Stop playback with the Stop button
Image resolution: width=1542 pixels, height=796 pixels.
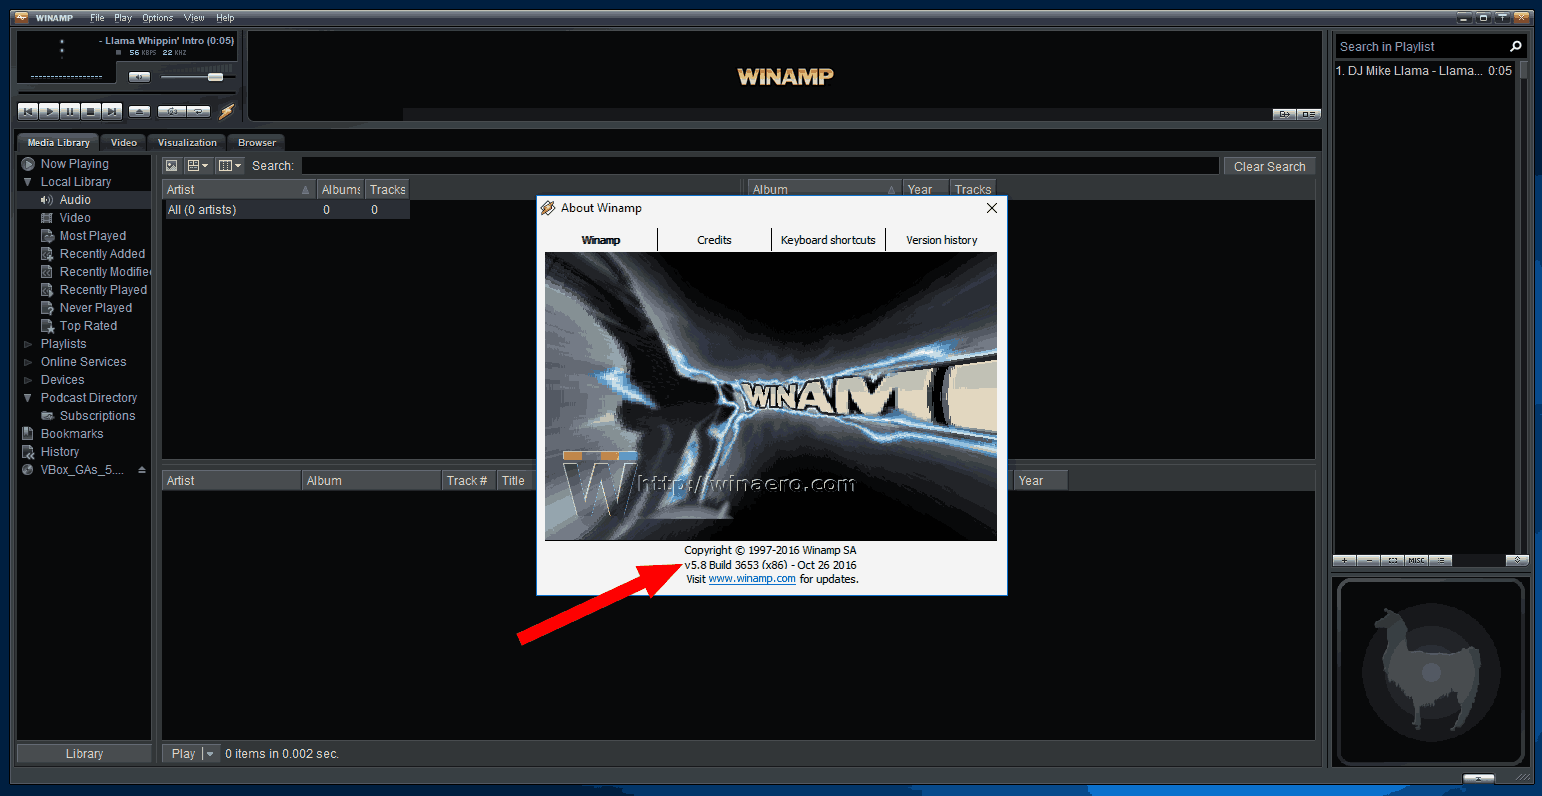(x=91, y=112)
